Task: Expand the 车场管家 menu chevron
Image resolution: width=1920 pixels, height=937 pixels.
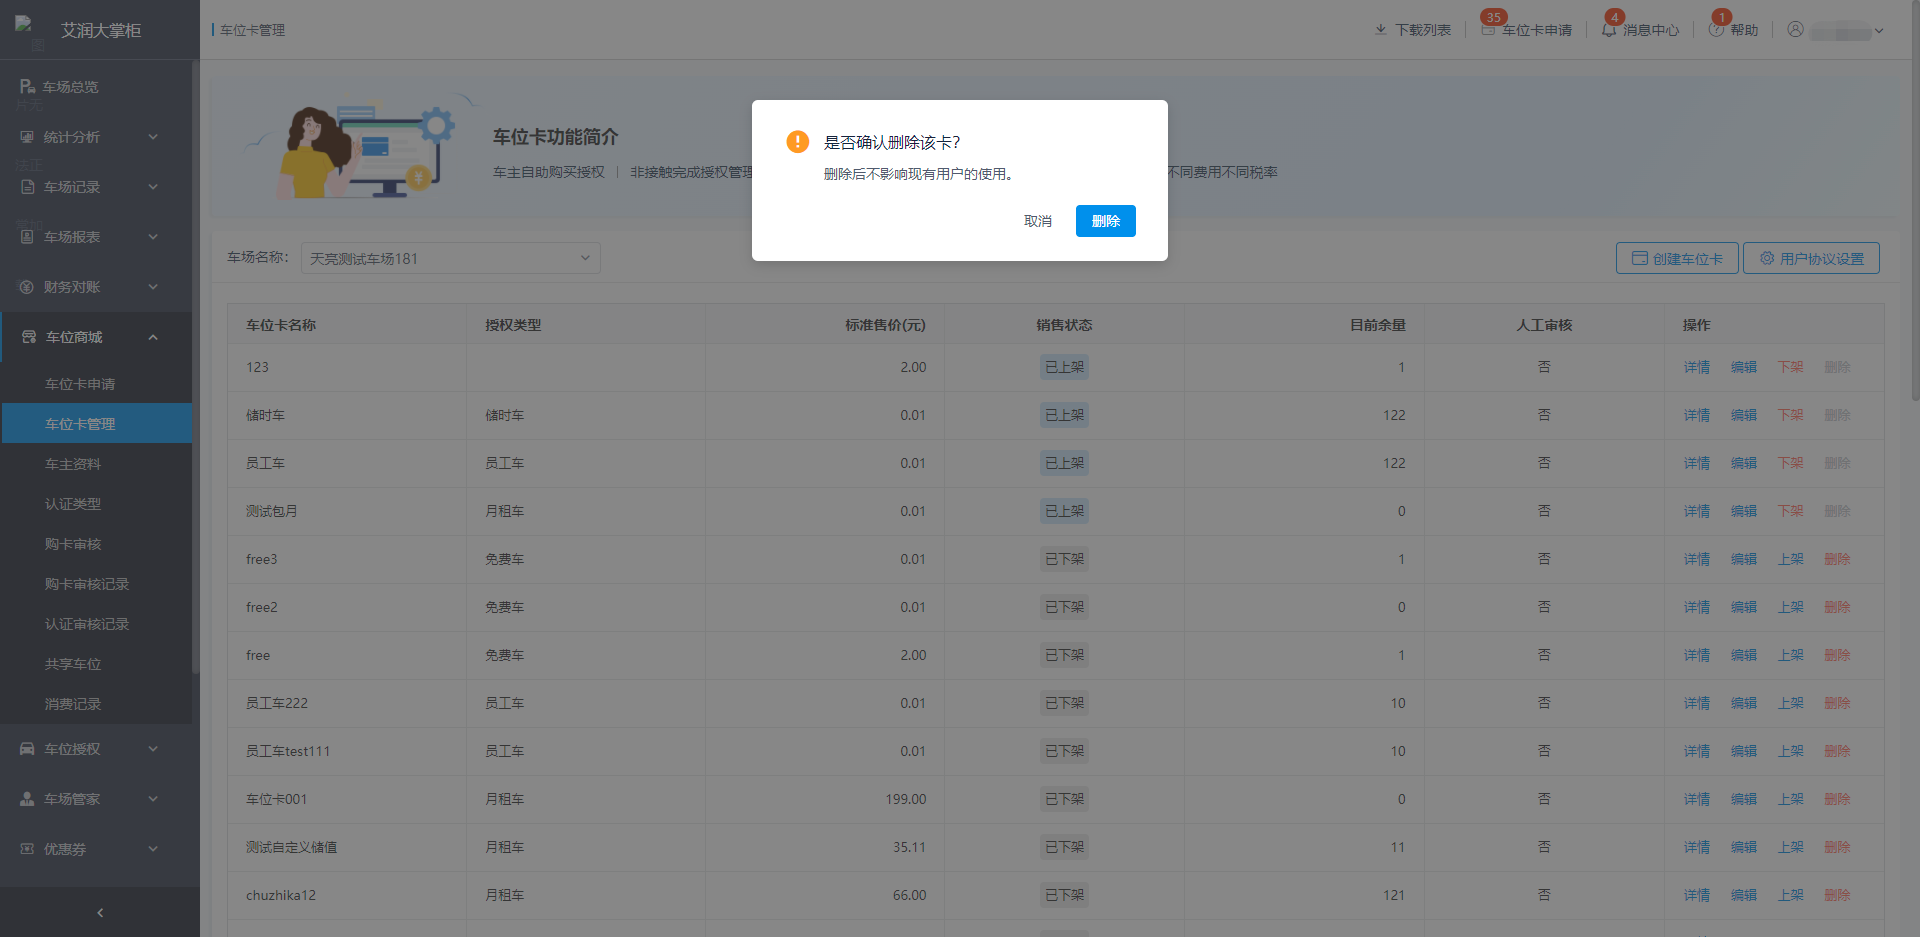Action: (x=153, y=799)
